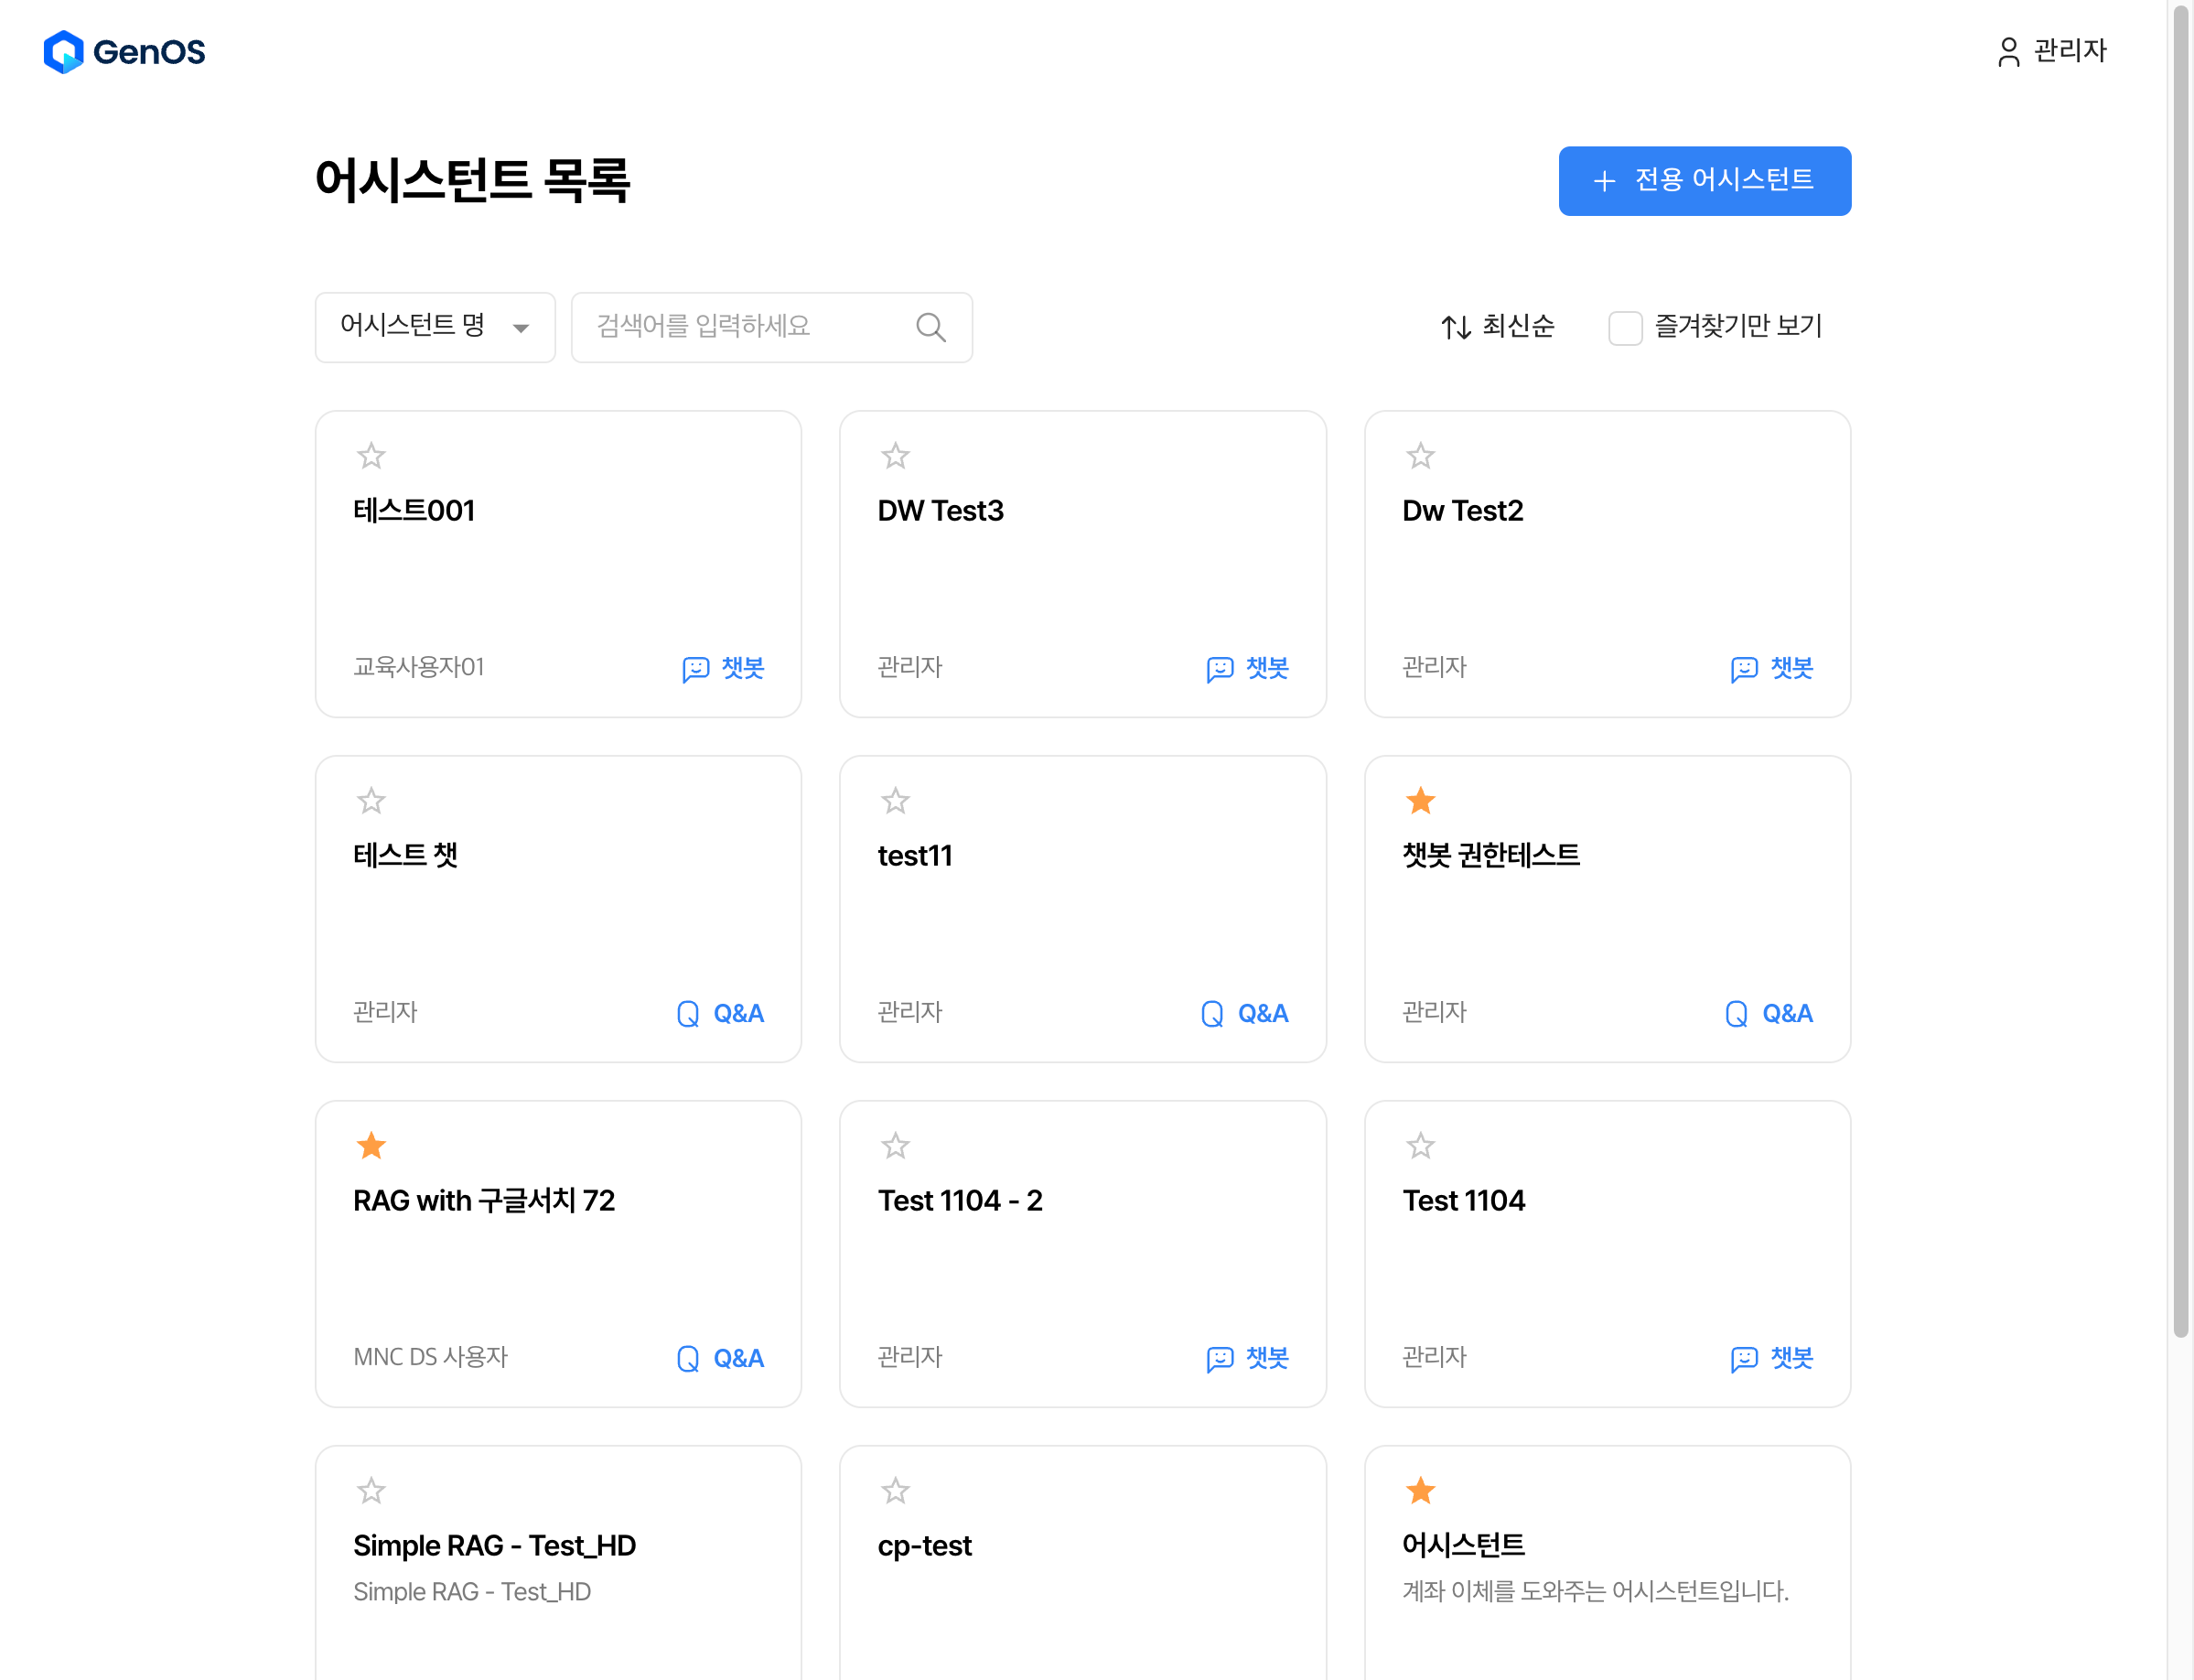This screenshot has width=2194, height=1680.
Task: Click the GenOS logo icon
Action: (63, 51)
